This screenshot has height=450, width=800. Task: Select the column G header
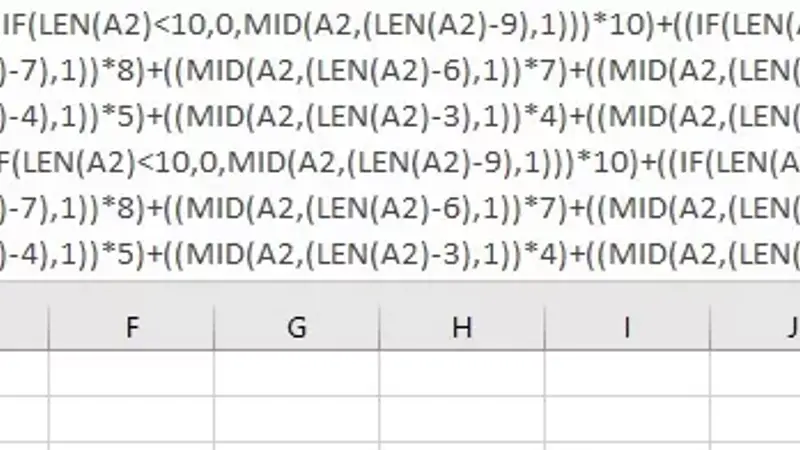click(297, 327)
